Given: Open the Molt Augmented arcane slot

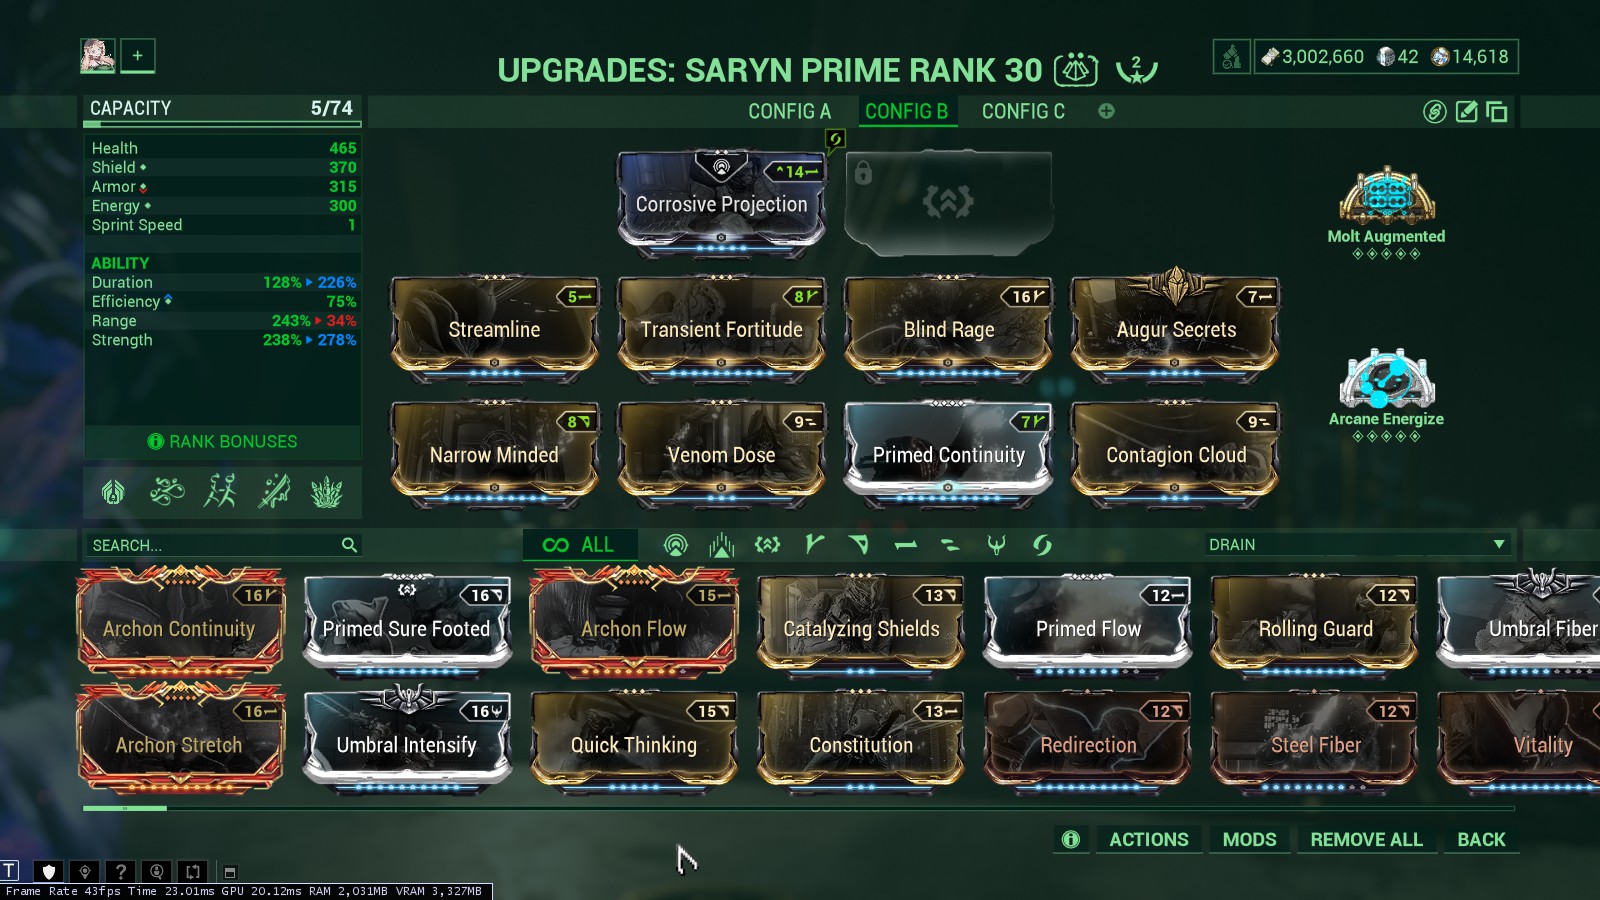Looking at the screenshot, I should (x=1386, y=211).
